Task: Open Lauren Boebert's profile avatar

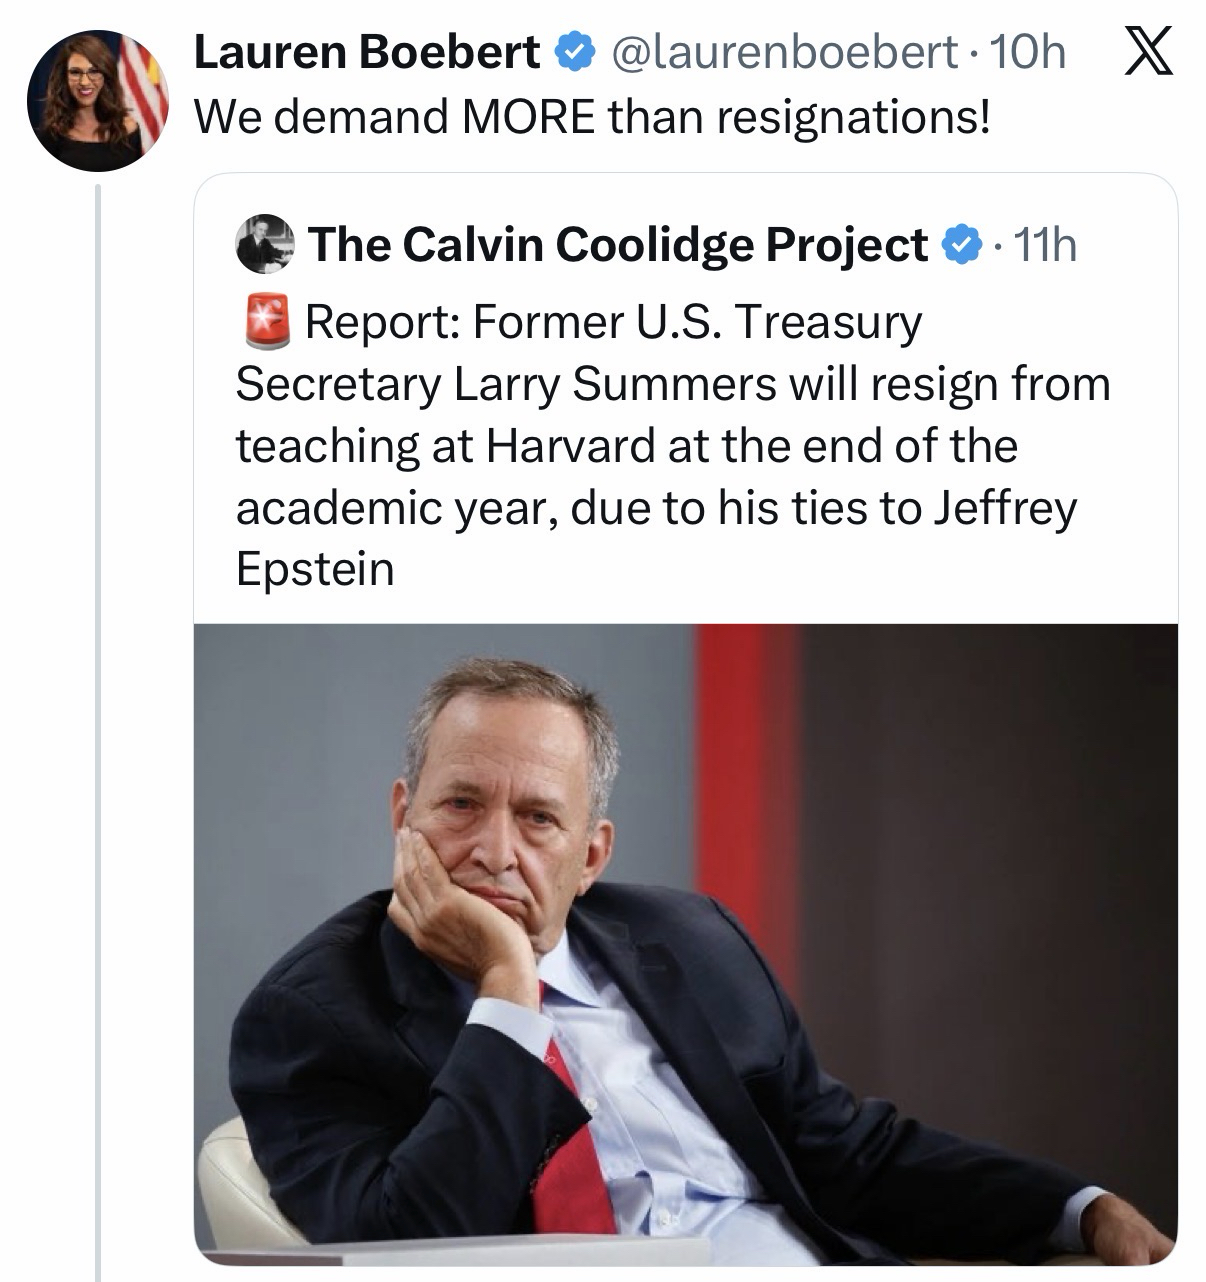Action: (97, 101)
